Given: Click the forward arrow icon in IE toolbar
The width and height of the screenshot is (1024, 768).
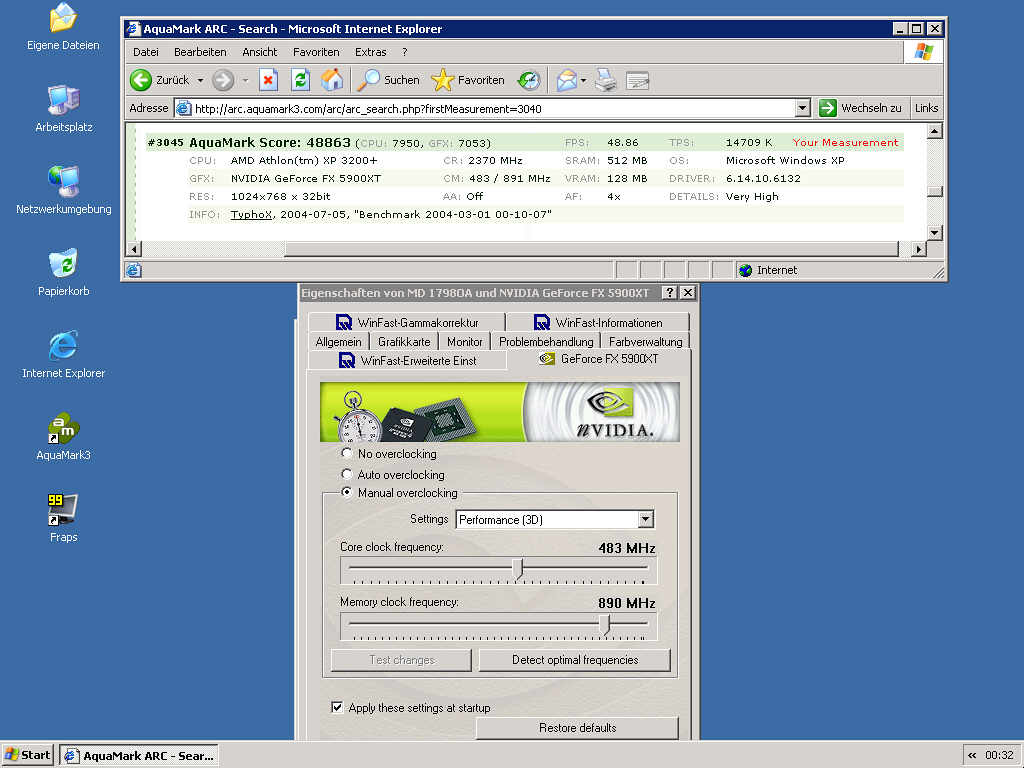Looking at the screenshot, I should tap(223, 80).
